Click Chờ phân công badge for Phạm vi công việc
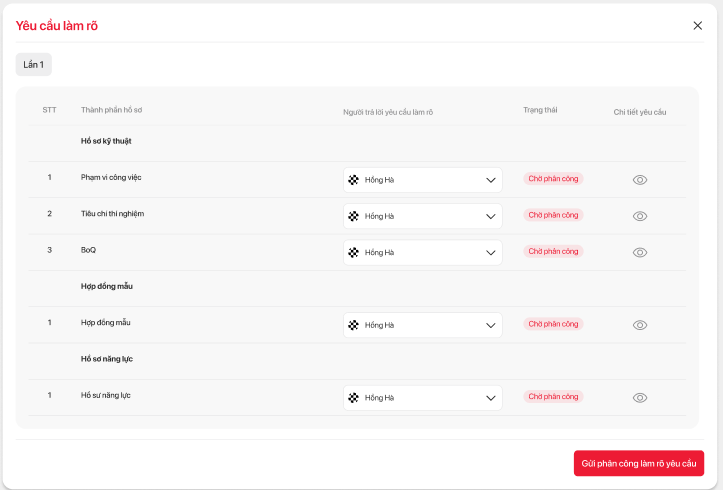 553,179
